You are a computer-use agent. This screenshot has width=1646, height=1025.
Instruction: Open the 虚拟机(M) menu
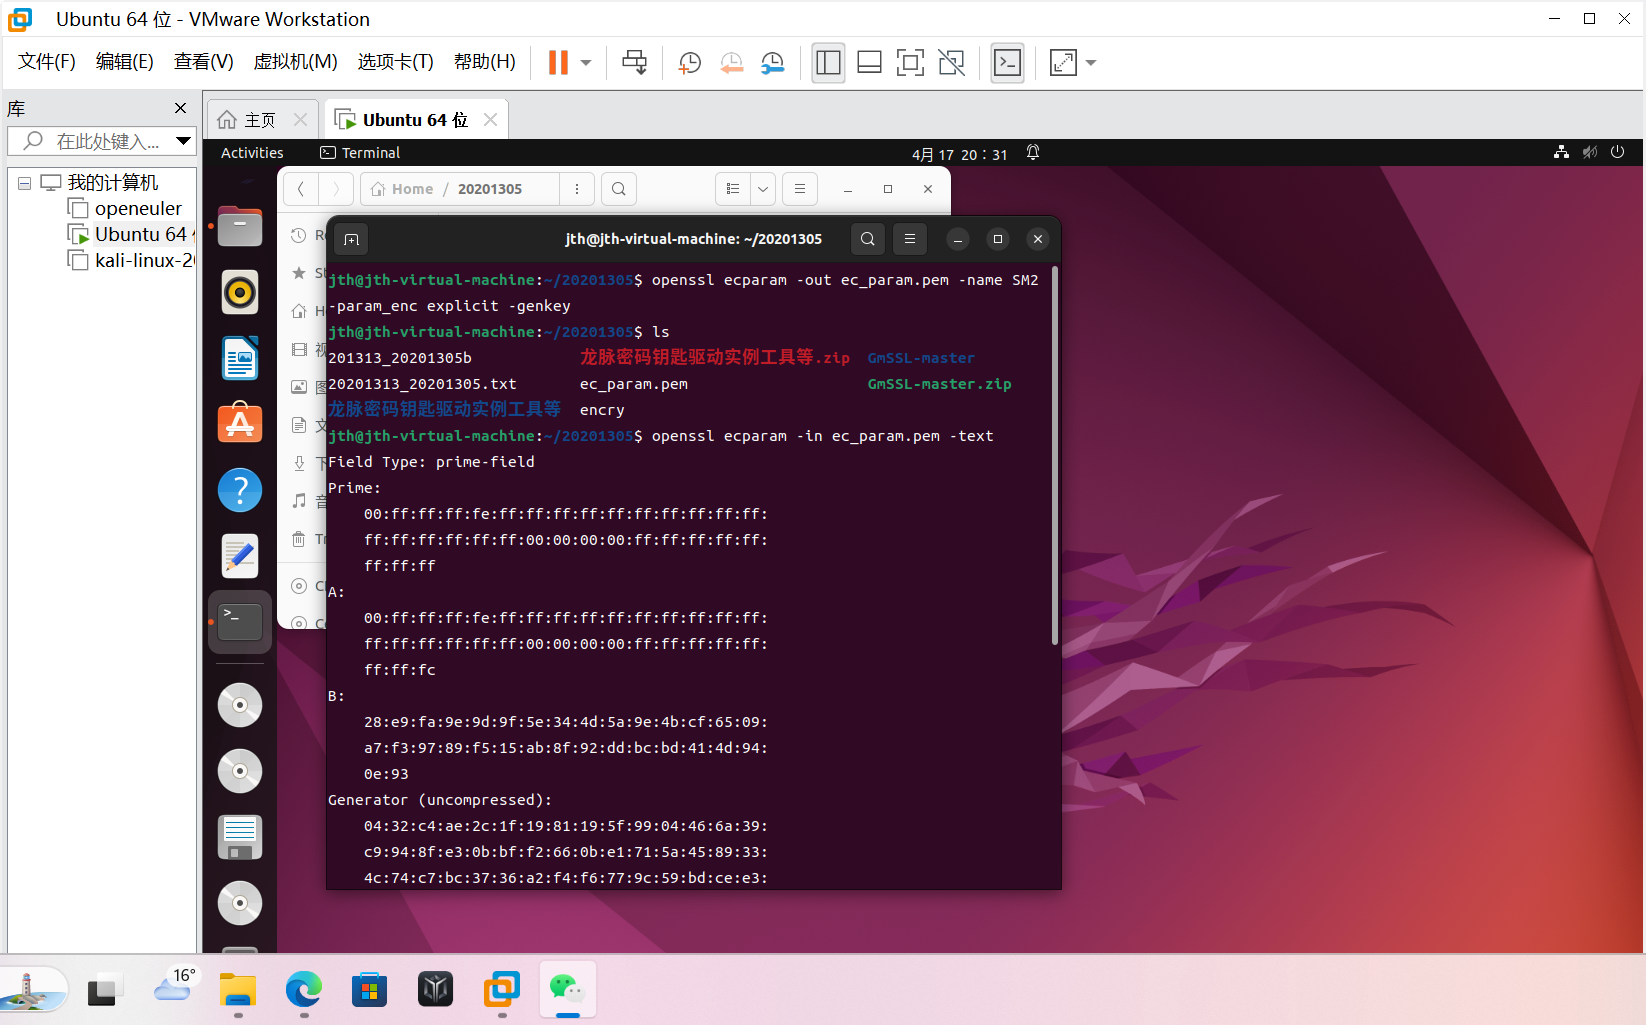coord(295,62)
